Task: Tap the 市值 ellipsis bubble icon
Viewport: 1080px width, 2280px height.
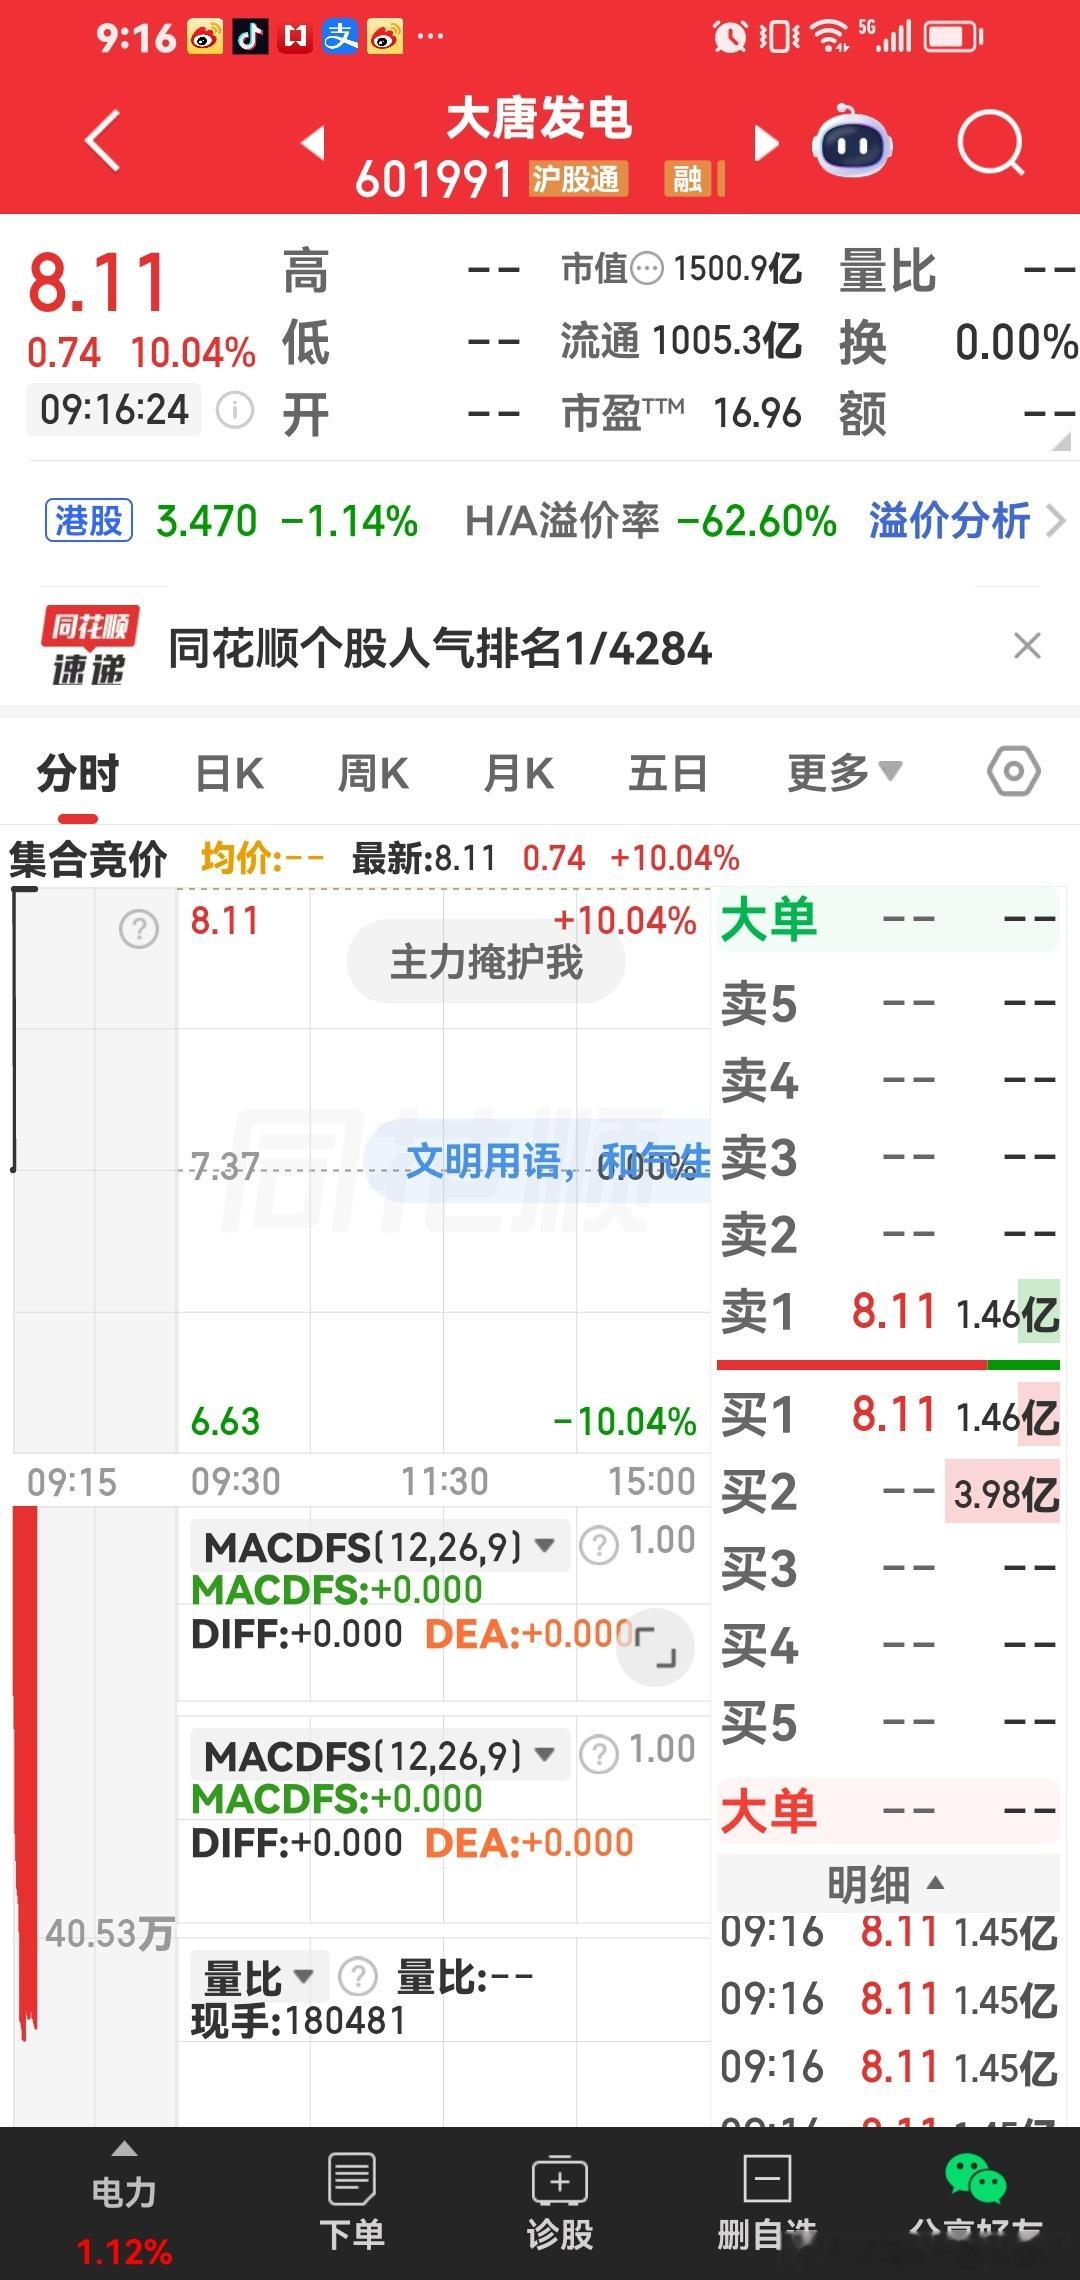Action: pyautogui.click(x=648, y=268)
